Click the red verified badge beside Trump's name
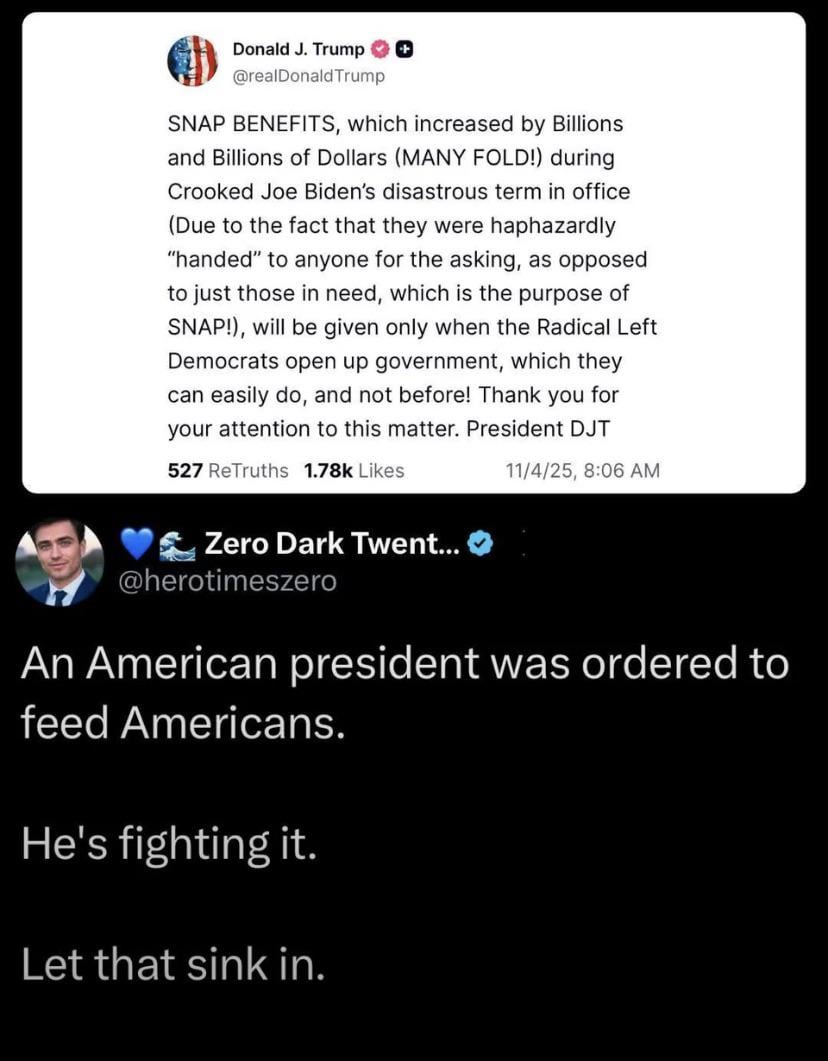 380,49
